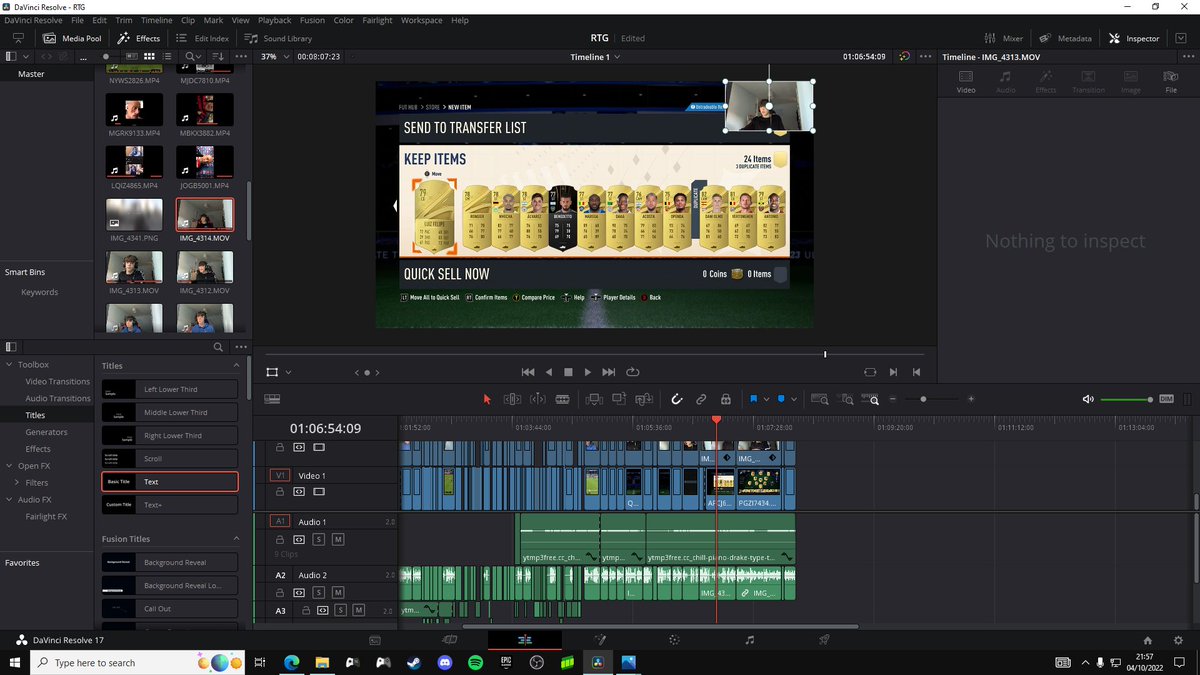Mute the Audio 1 track
Viewport: 1200px width, 675px height.
coord(338,539)
